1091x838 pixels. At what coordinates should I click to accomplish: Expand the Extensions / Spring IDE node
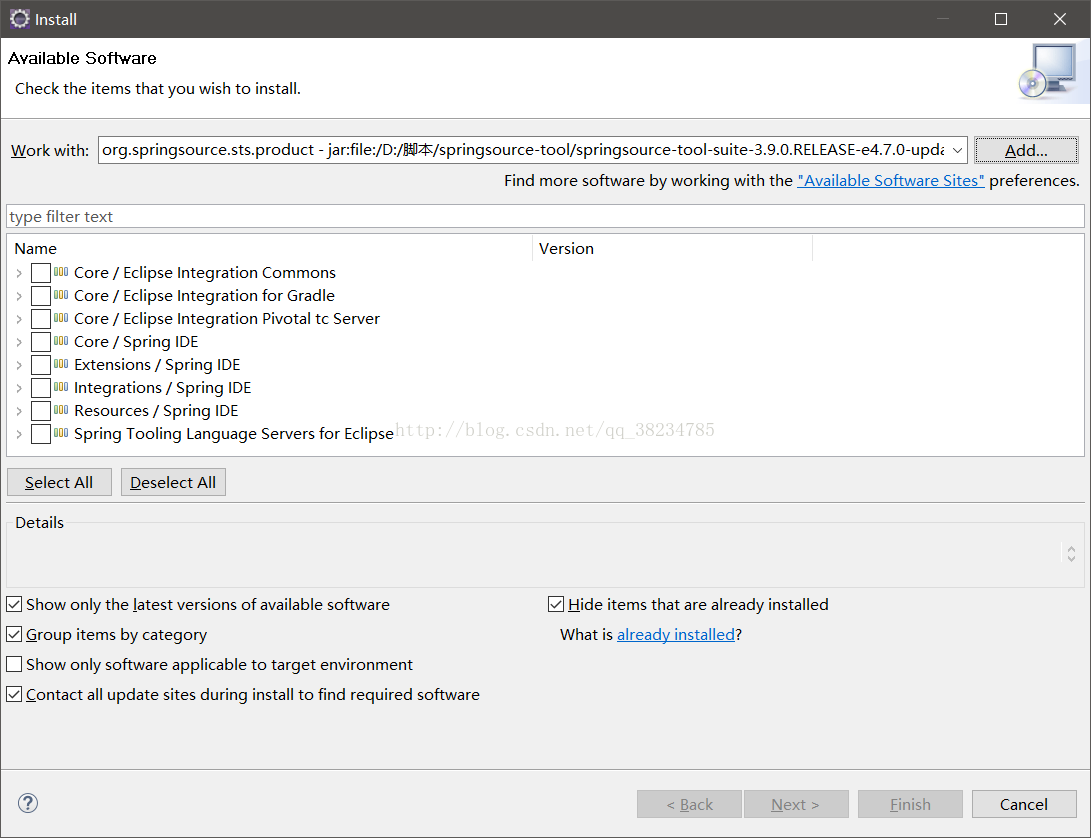pos(19,365)
